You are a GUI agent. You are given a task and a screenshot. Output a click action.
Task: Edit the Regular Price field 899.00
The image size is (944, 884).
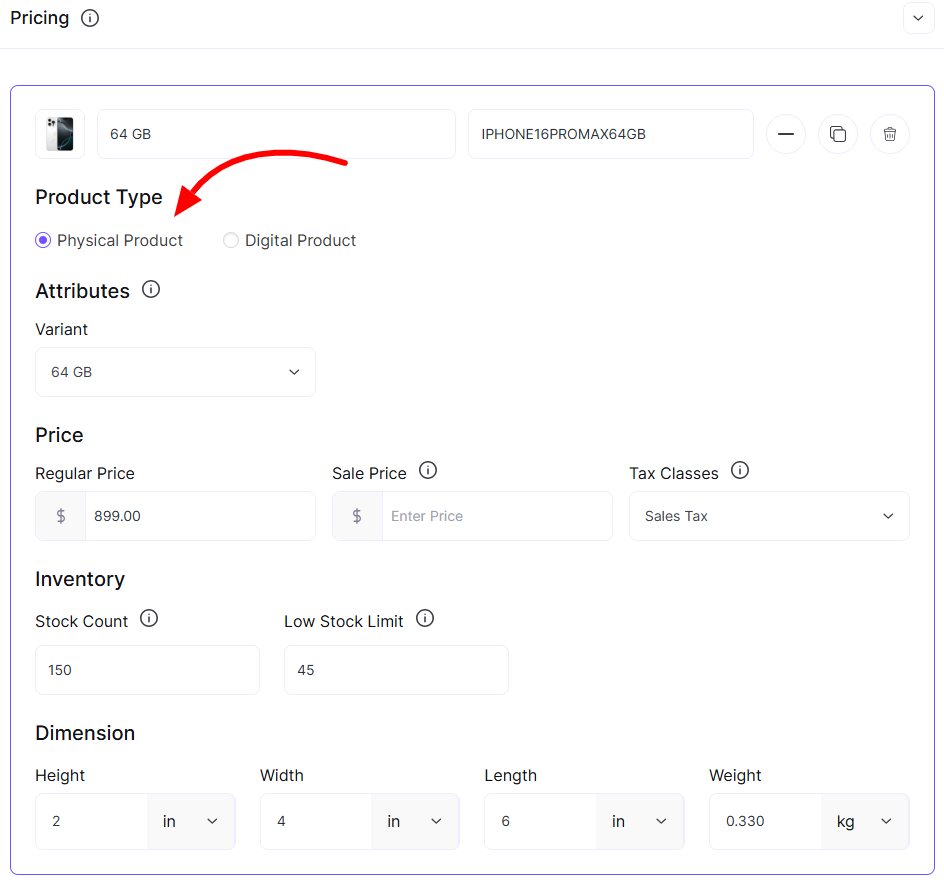tap(200, 516)
